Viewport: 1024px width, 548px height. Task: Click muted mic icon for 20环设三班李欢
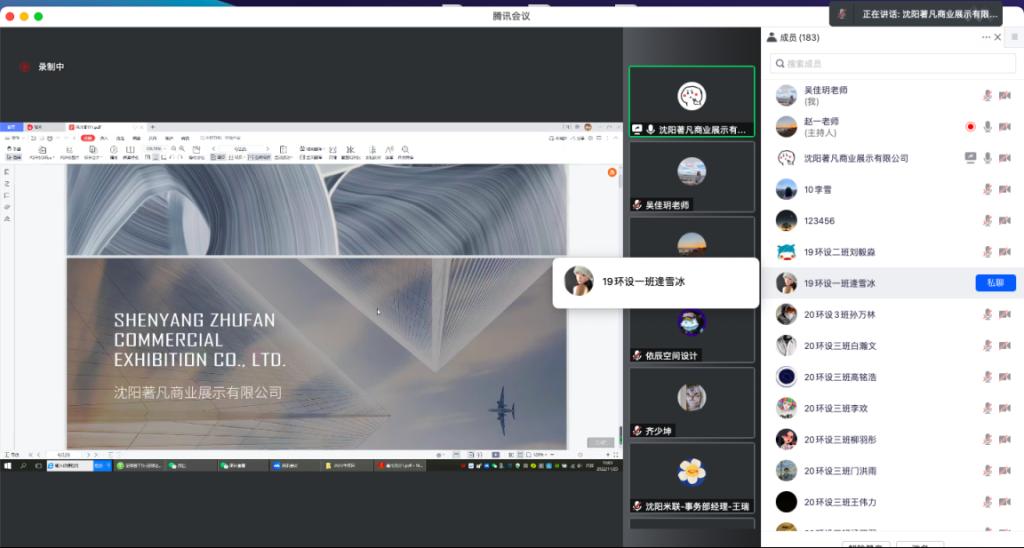[x=987, y=408]
